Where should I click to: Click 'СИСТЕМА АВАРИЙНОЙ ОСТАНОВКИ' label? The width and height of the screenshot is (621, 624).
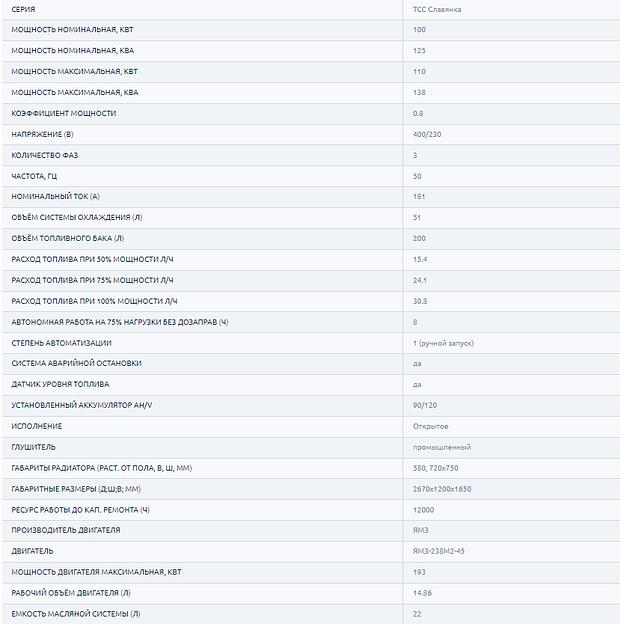click(x=76, y=363)
